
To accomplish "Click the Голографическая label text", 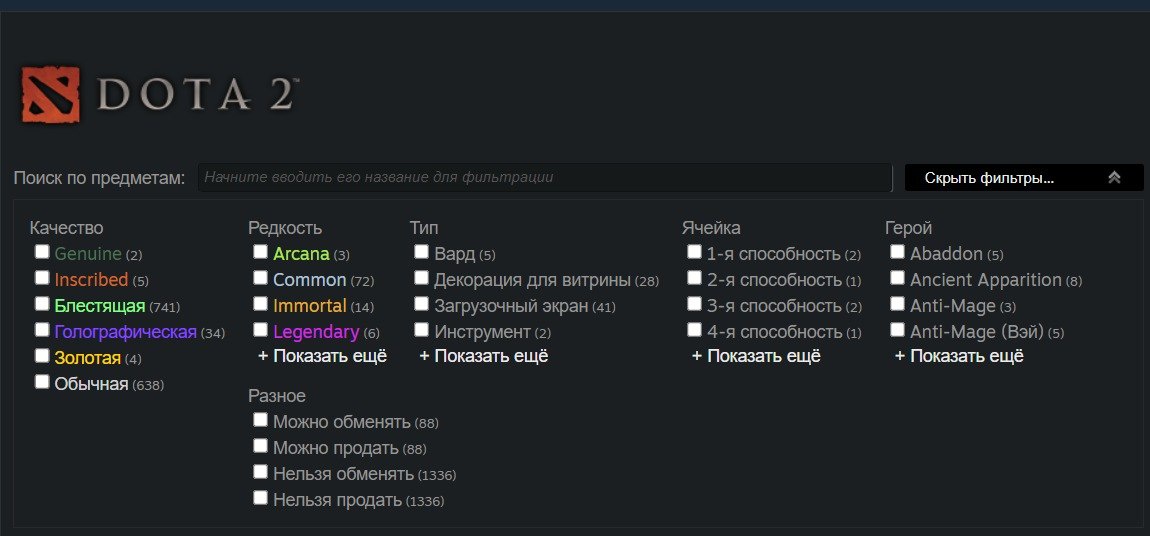I will coord(125,332).
